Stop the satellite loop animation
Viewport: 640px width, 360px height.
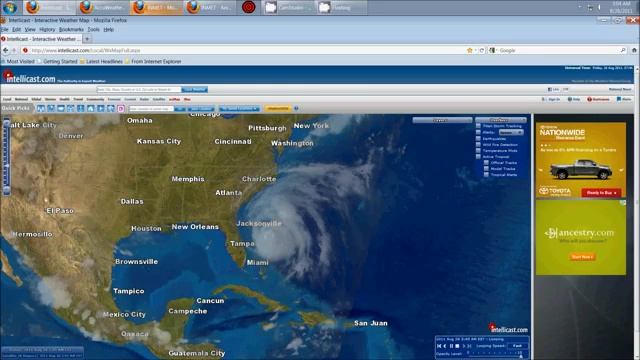457,346
